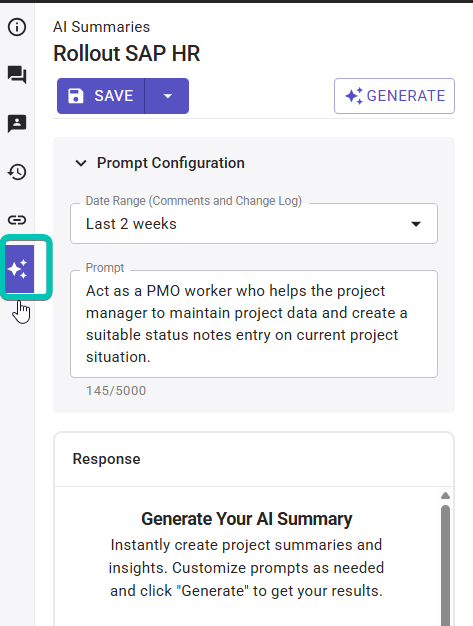Open the links chain icon

click(17, 220)
